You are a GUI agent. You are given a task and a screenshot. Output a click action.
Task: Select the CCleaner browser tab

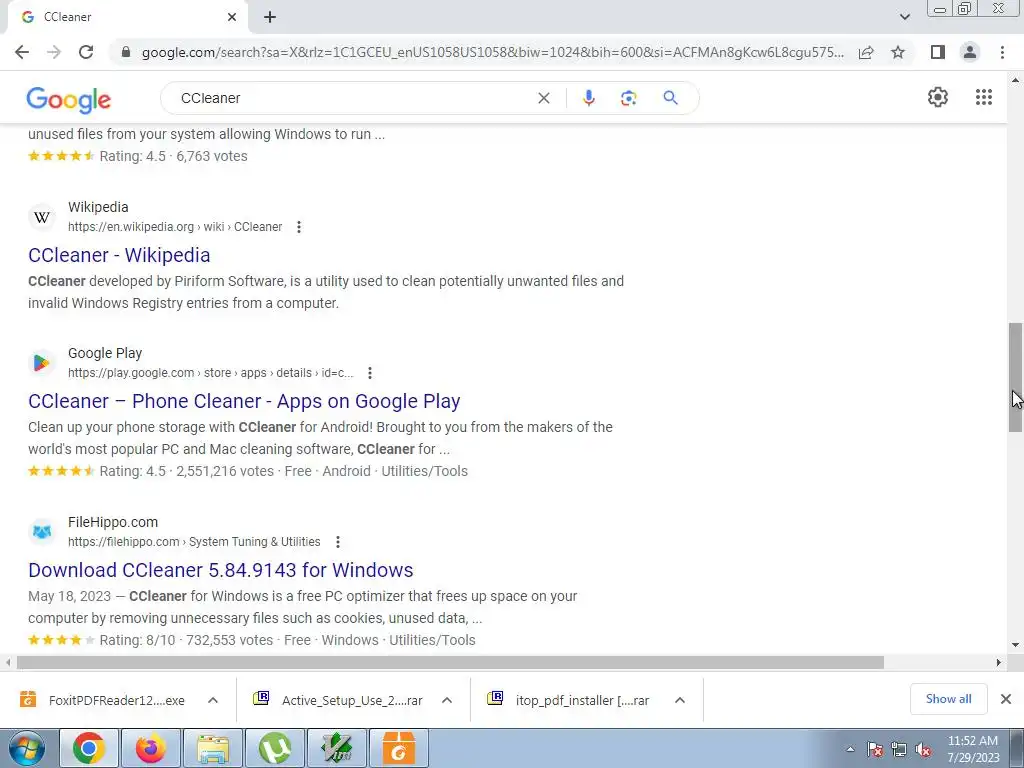(127, 17)
